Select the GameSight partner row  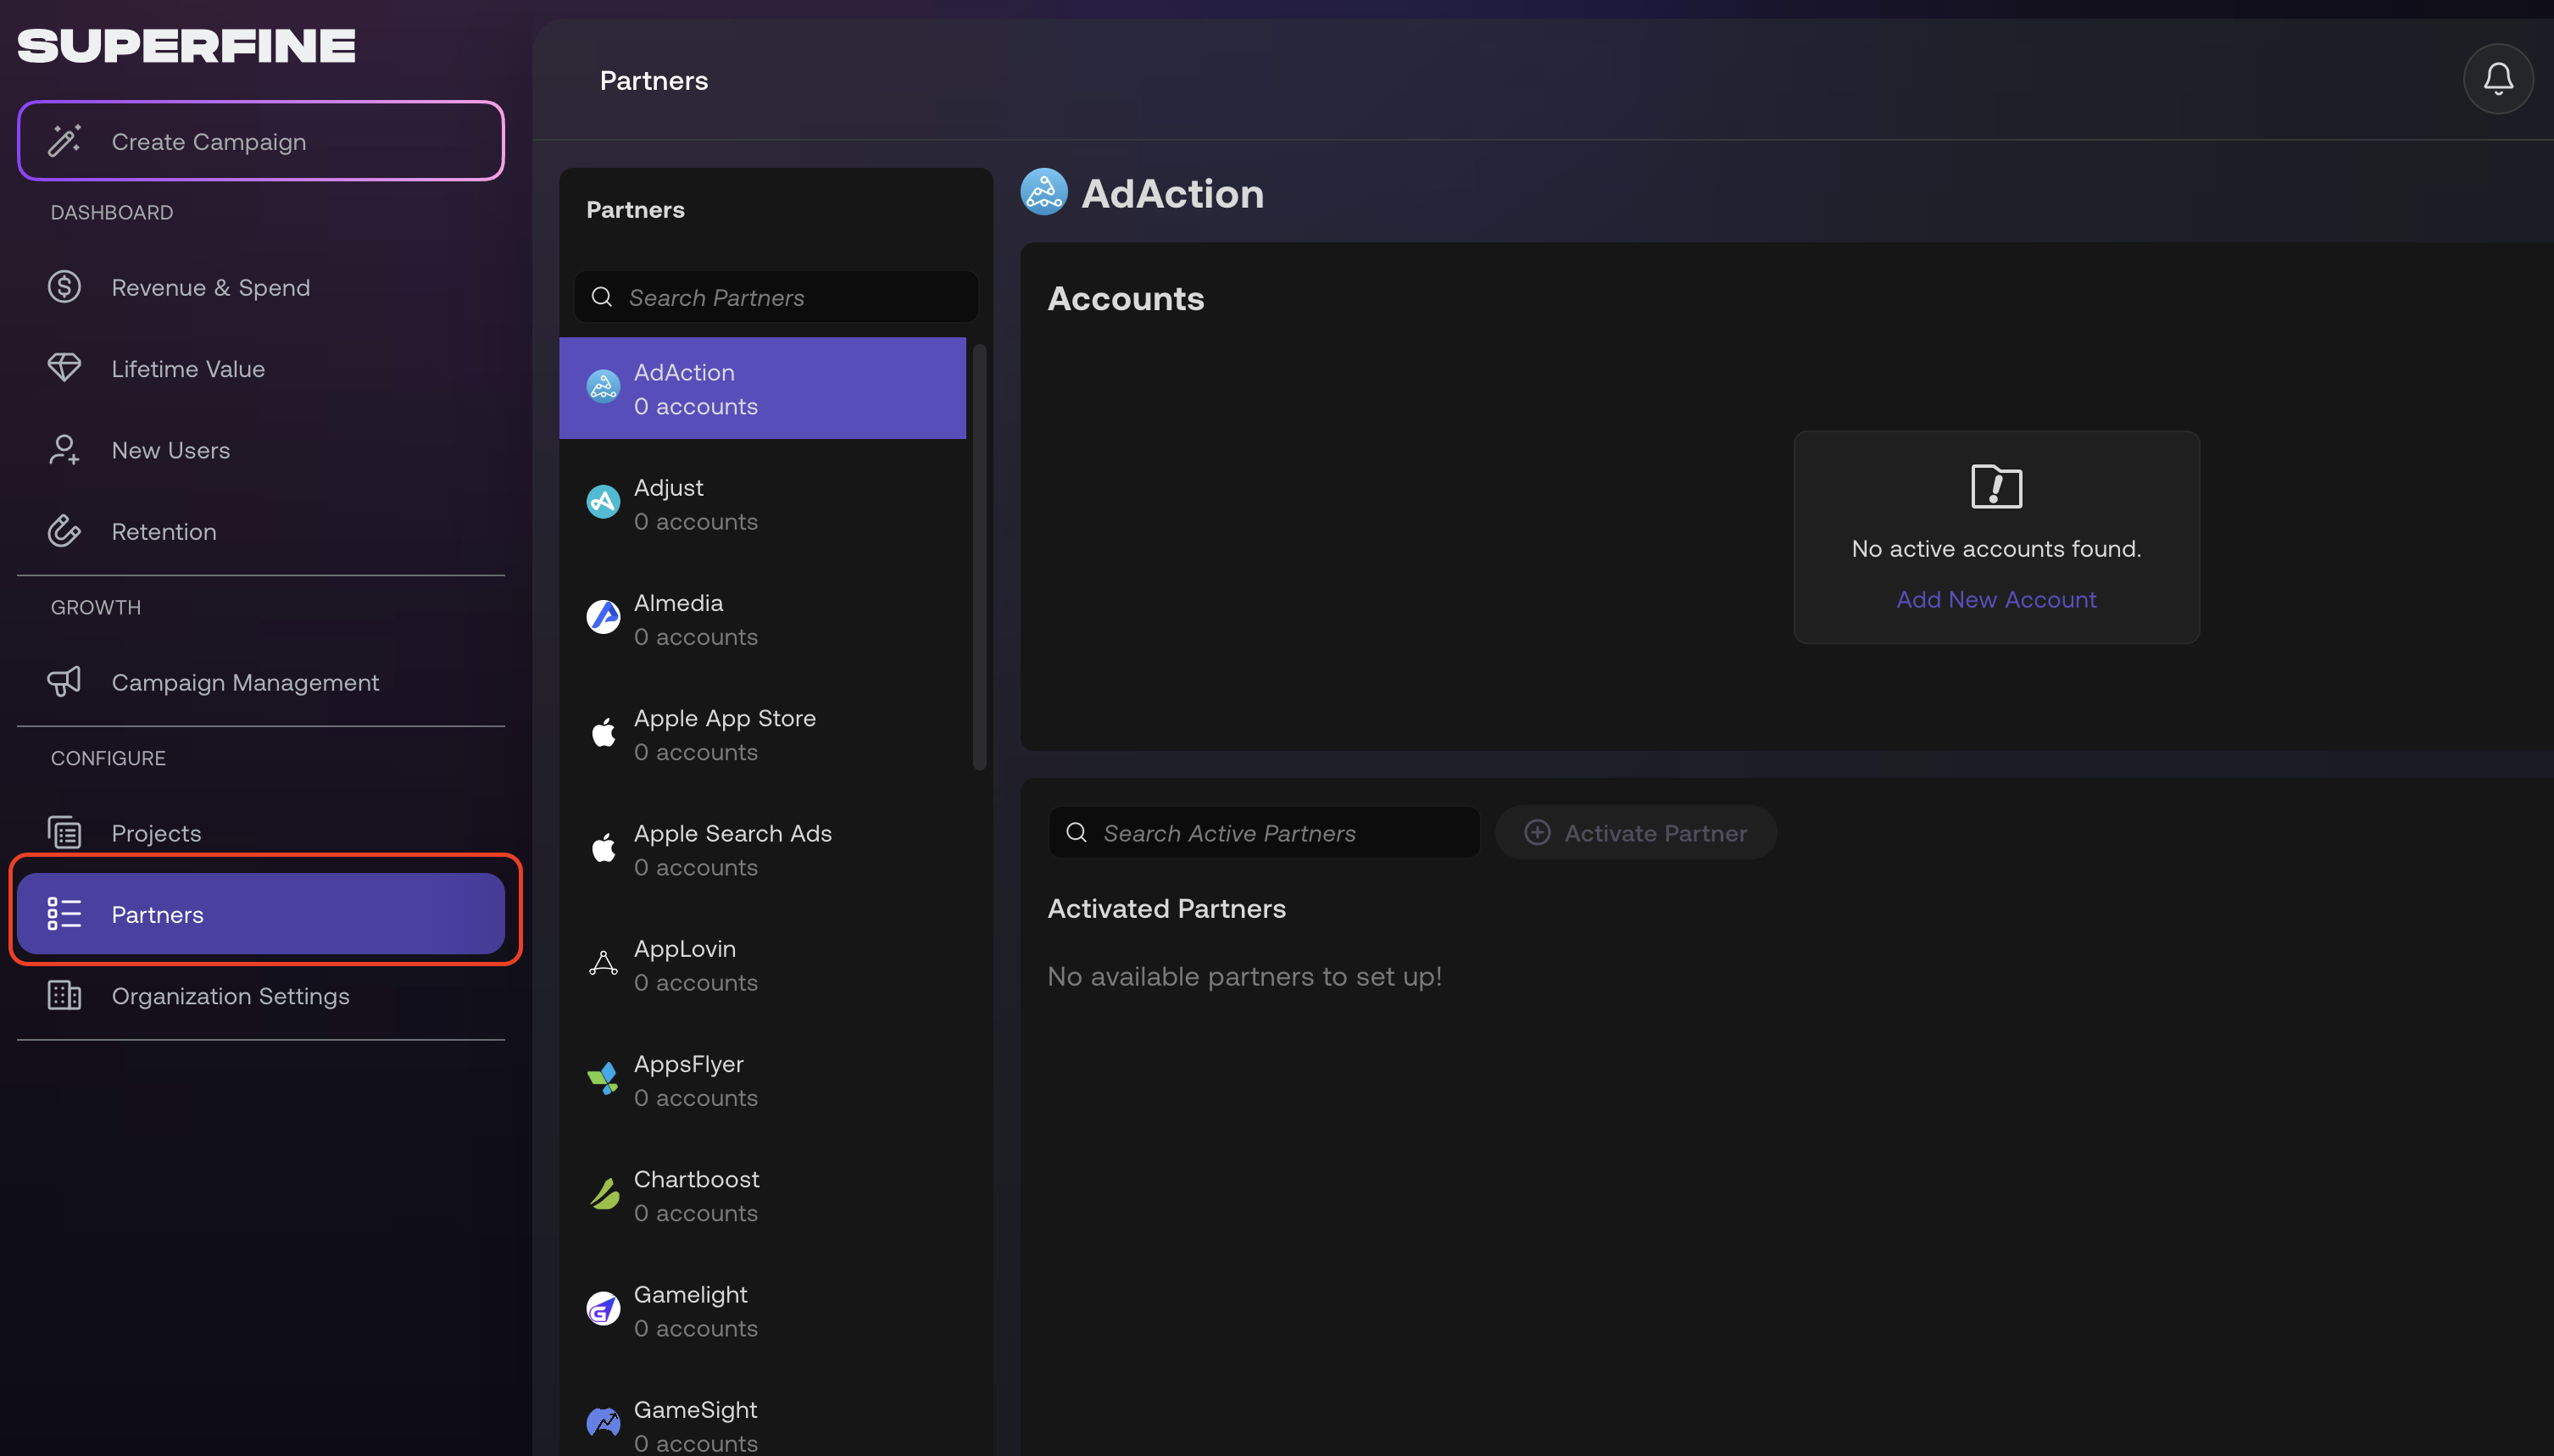[763, 1415]
